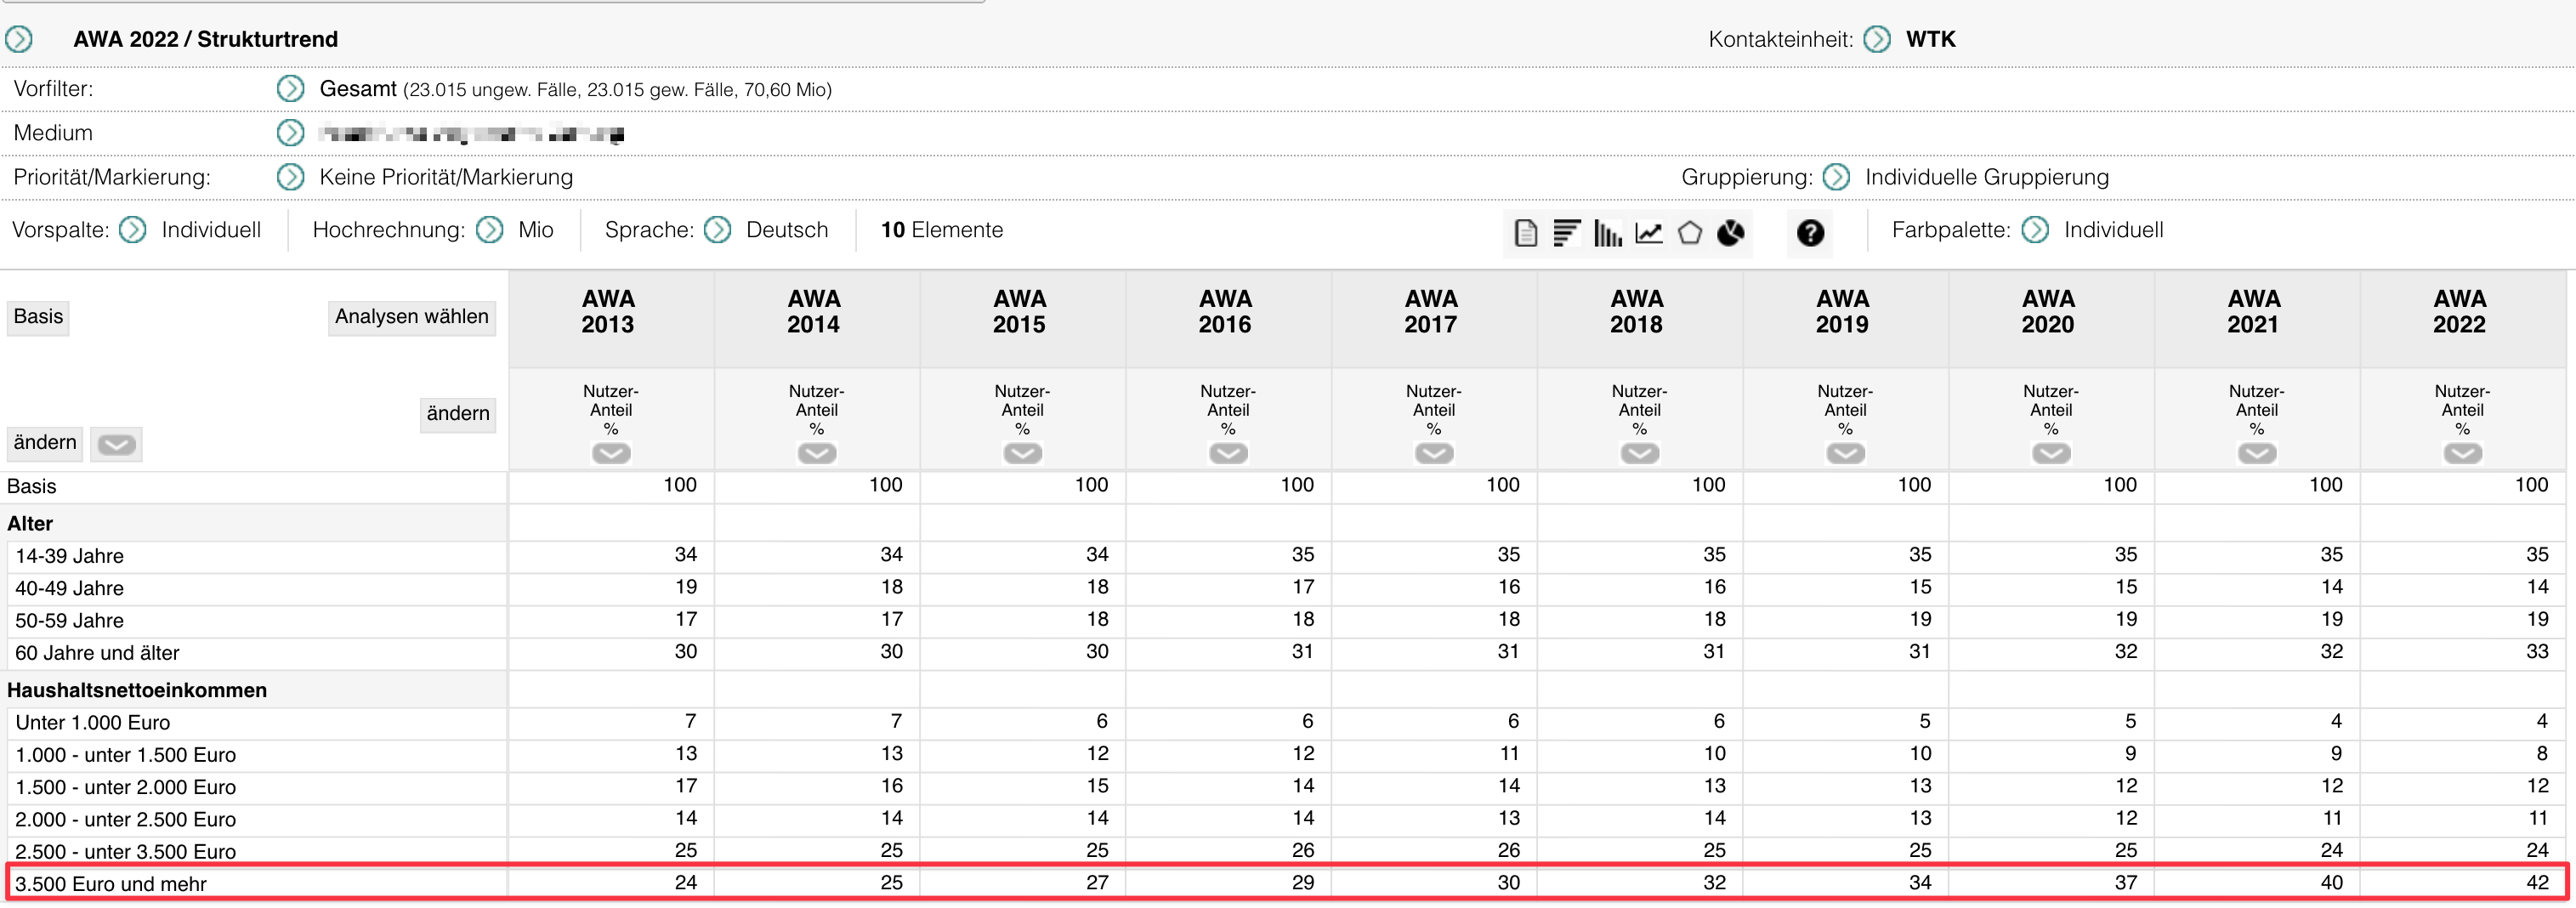Open dropdown under AWA 2021 Nutzer-Anteil
2576x908 pixels.
(x=2257, y=453)
